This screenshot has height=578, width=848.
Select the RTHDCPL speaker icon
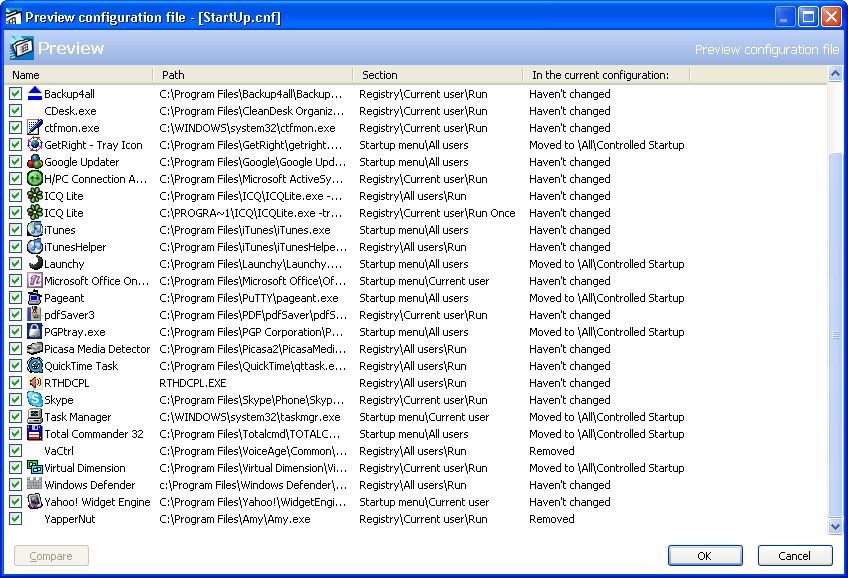click(35, 382)
